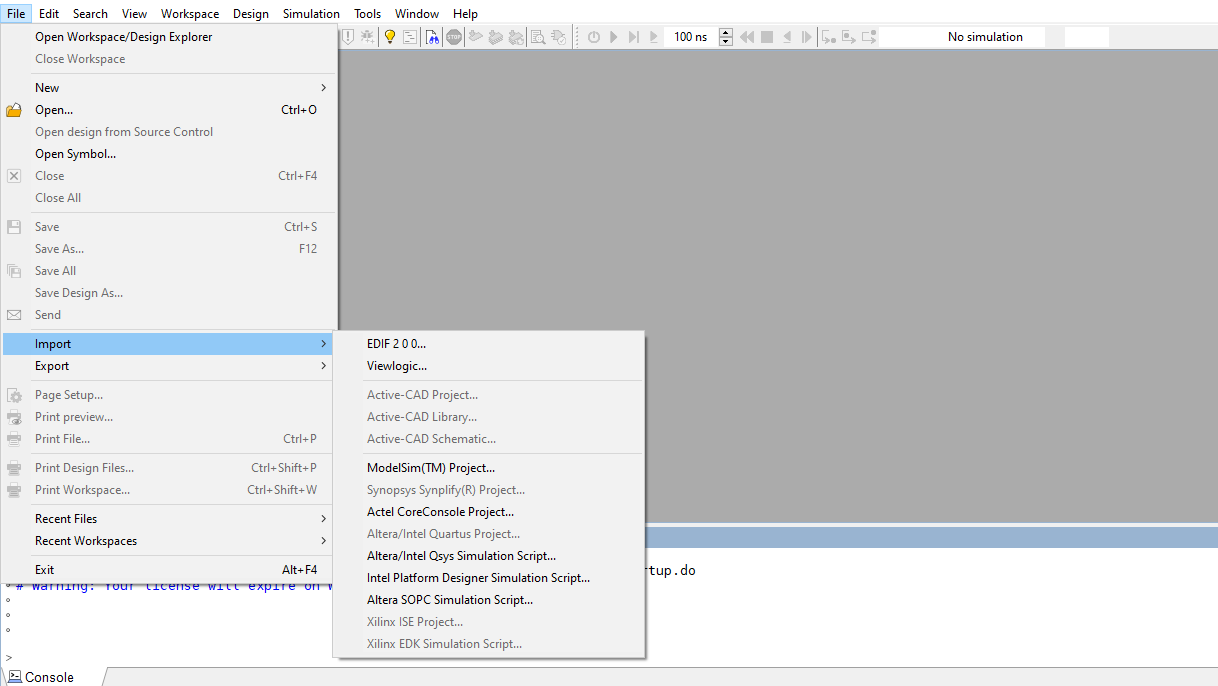The height and width of the screenshot is (686, 1218).
Task: Choose Open... from File menu
Action: [x=169, y=110]
